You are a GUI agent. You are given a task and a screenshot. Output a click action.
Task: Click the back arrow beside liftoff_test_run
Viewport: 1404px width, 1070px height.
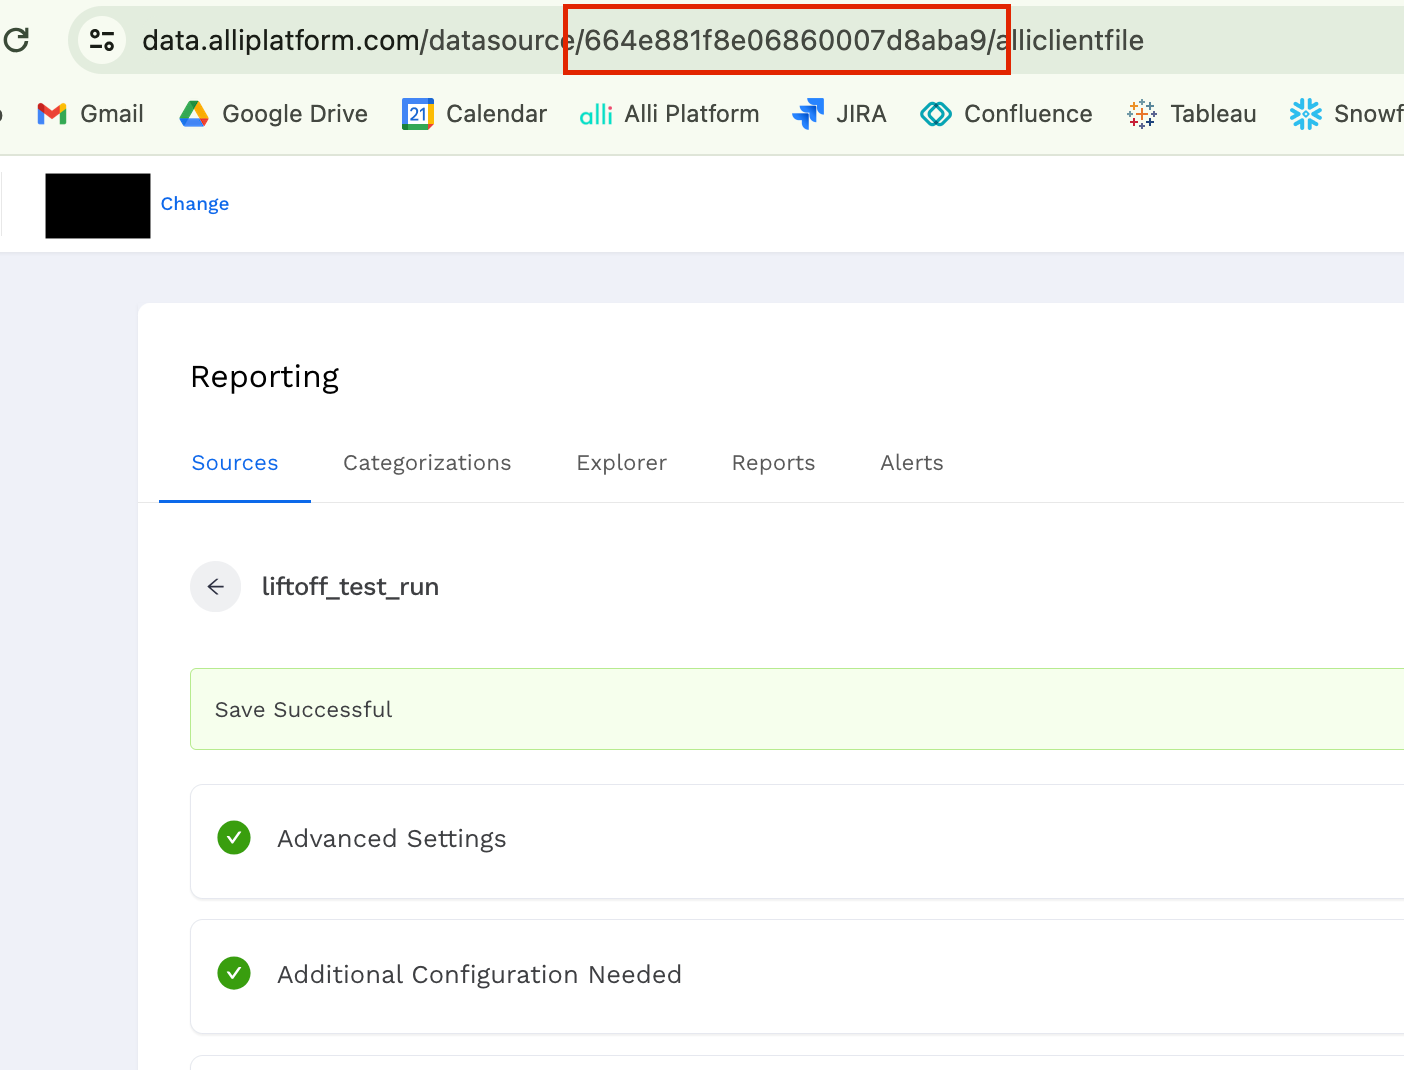click(215, 587)
